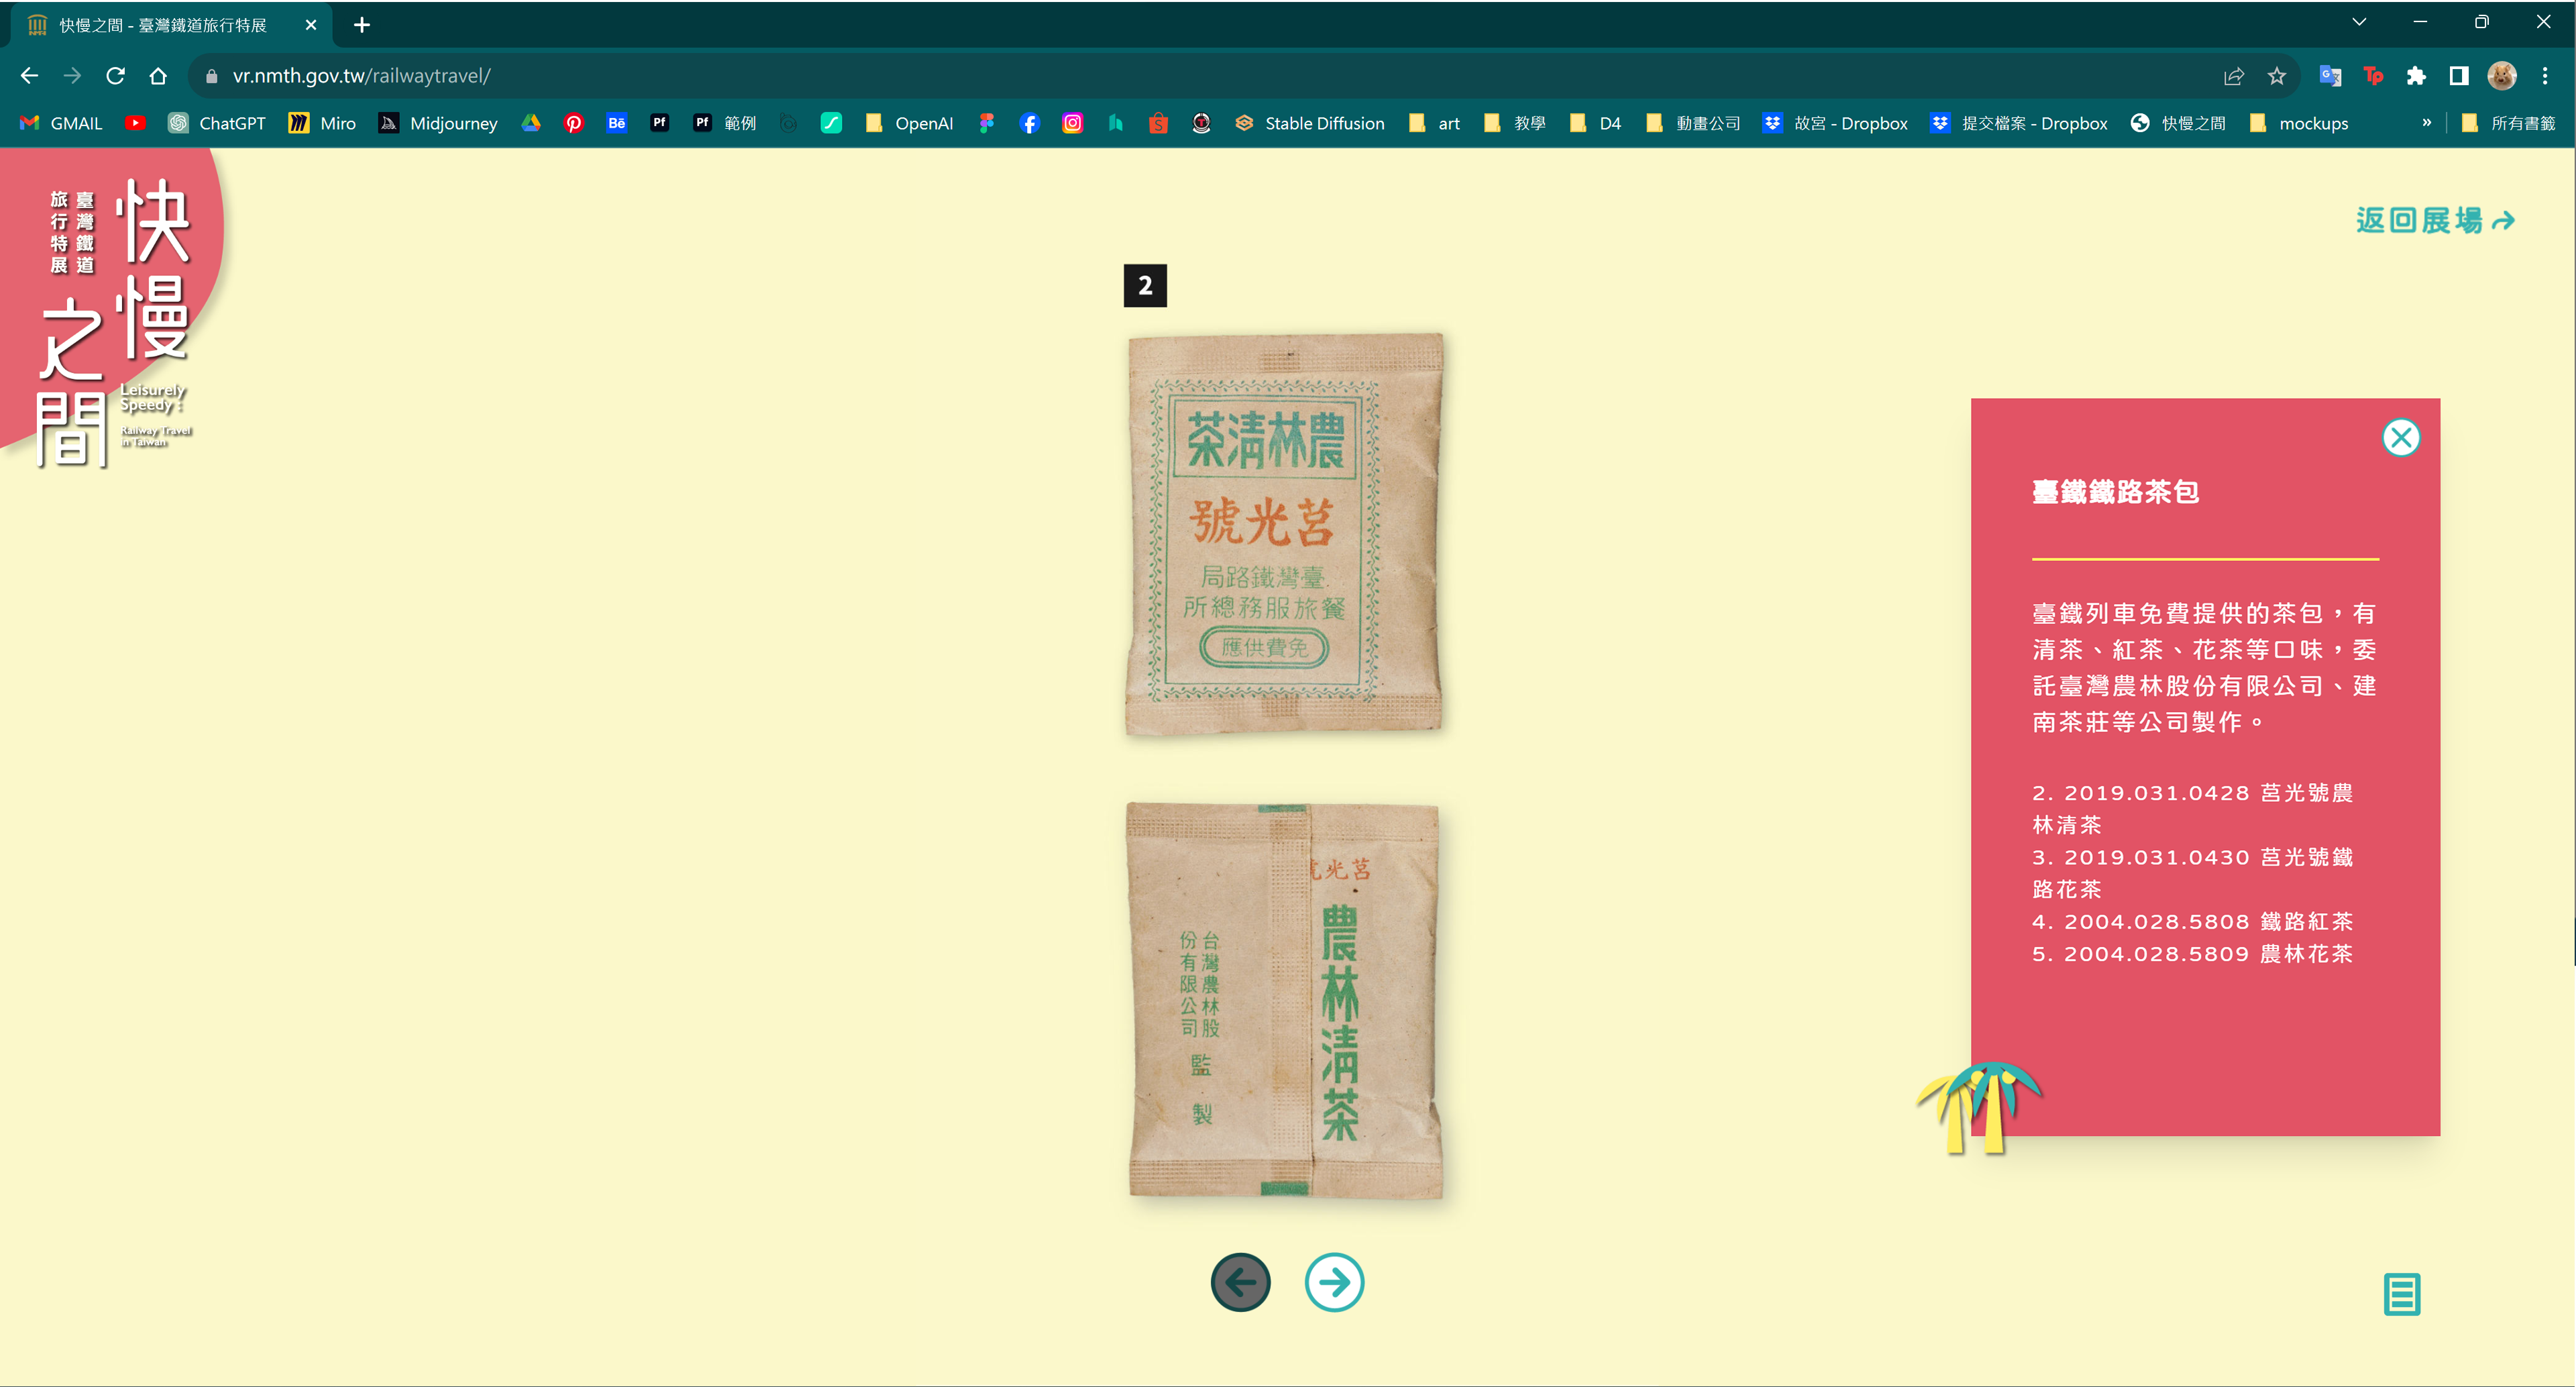The height and width of the screenshot is (1387, 2576).
Task: Toggle the browser side panel
Action: (2459, 76)
